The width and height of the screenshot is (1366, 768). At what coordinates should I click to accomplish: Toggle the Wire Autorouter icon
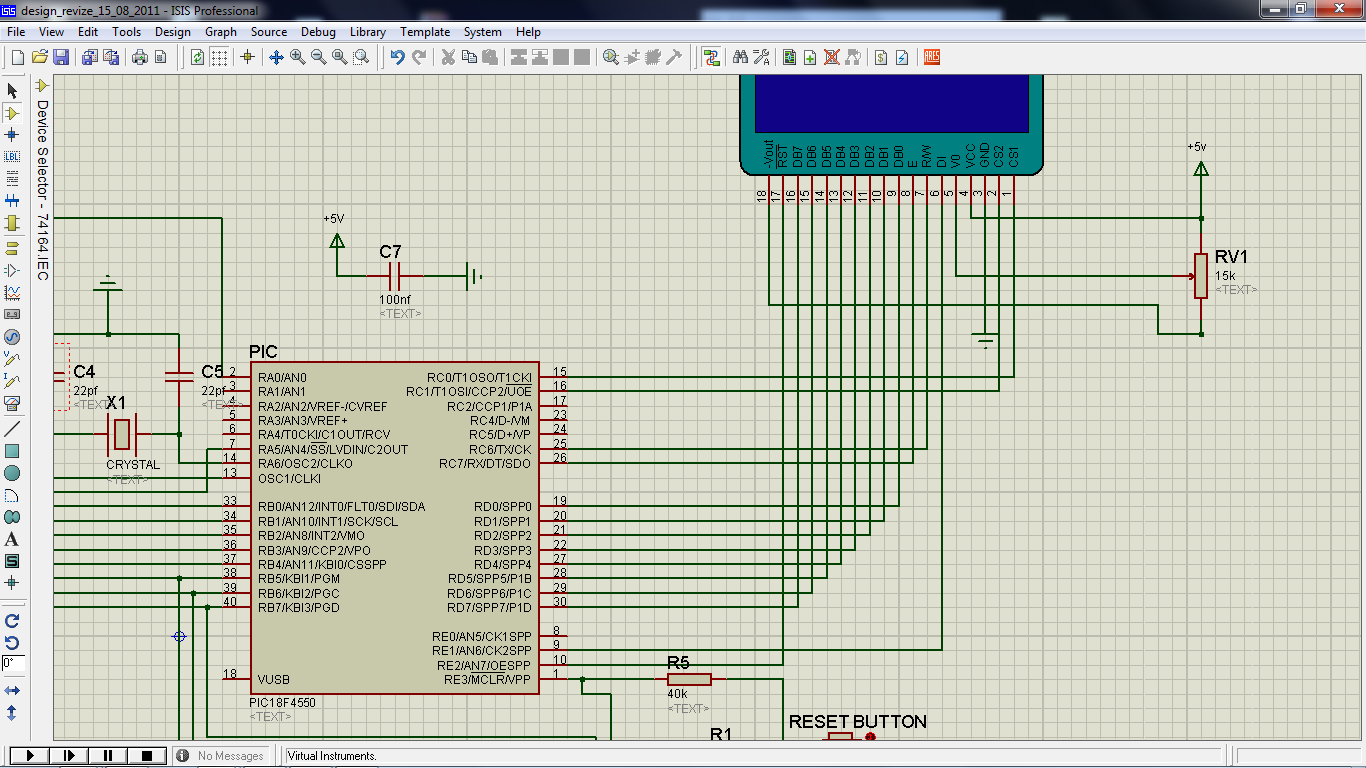coord(711,57)
